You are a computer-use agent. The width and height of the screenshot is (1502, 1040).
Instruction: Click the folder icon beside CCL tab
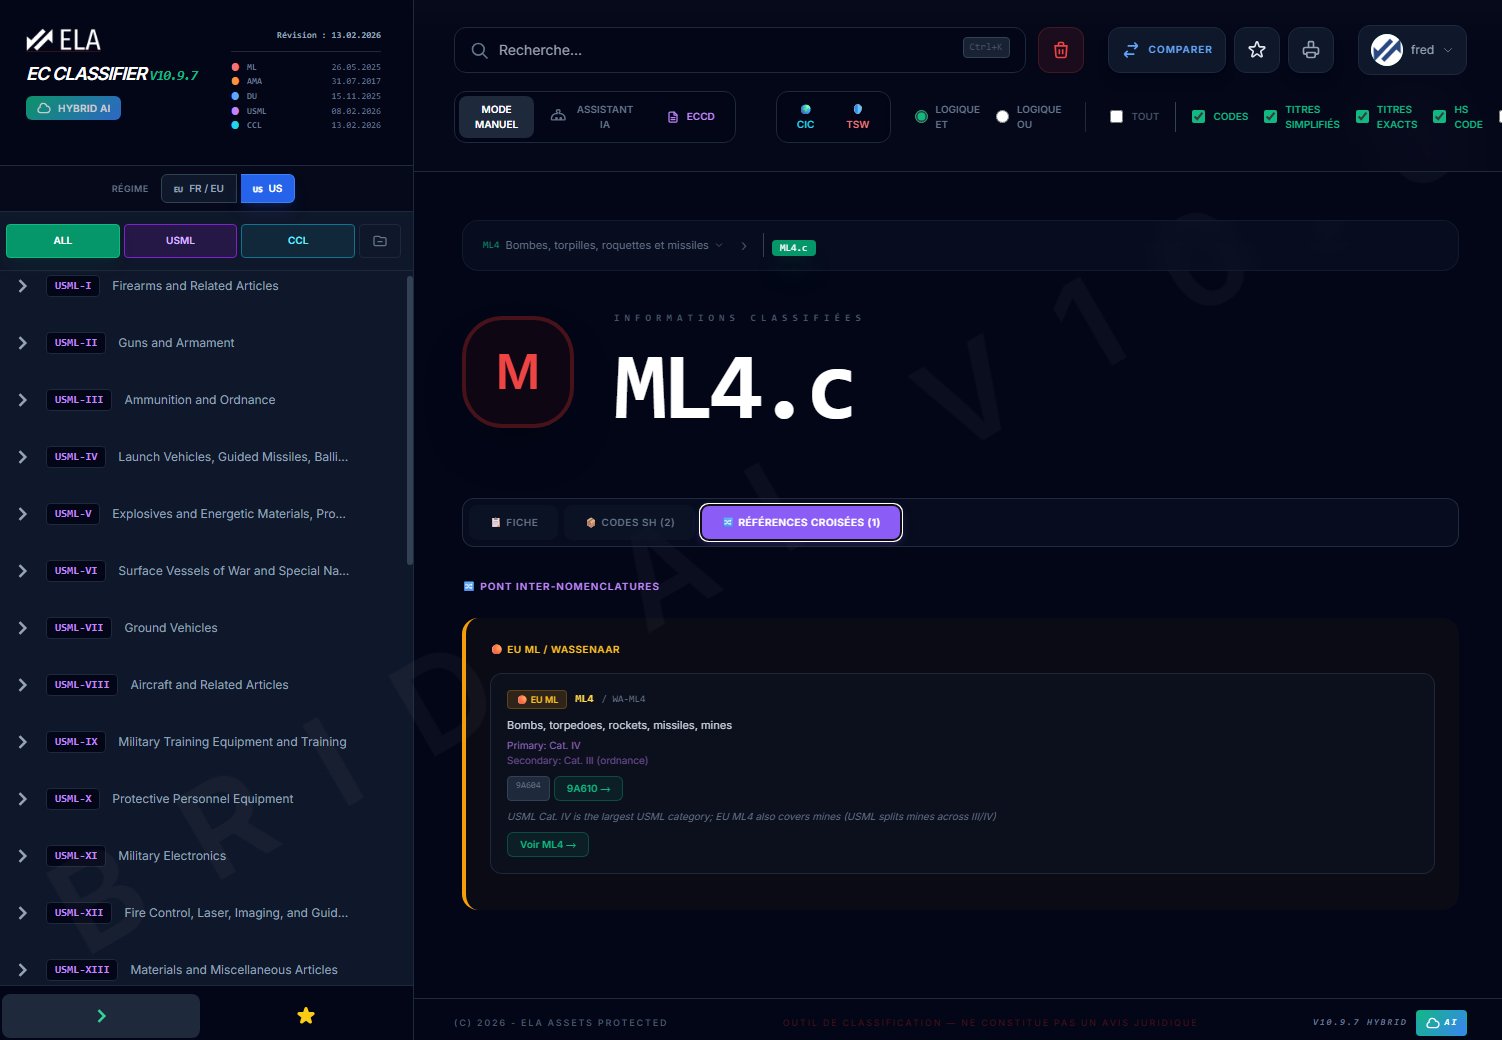(x=380, y=241)
